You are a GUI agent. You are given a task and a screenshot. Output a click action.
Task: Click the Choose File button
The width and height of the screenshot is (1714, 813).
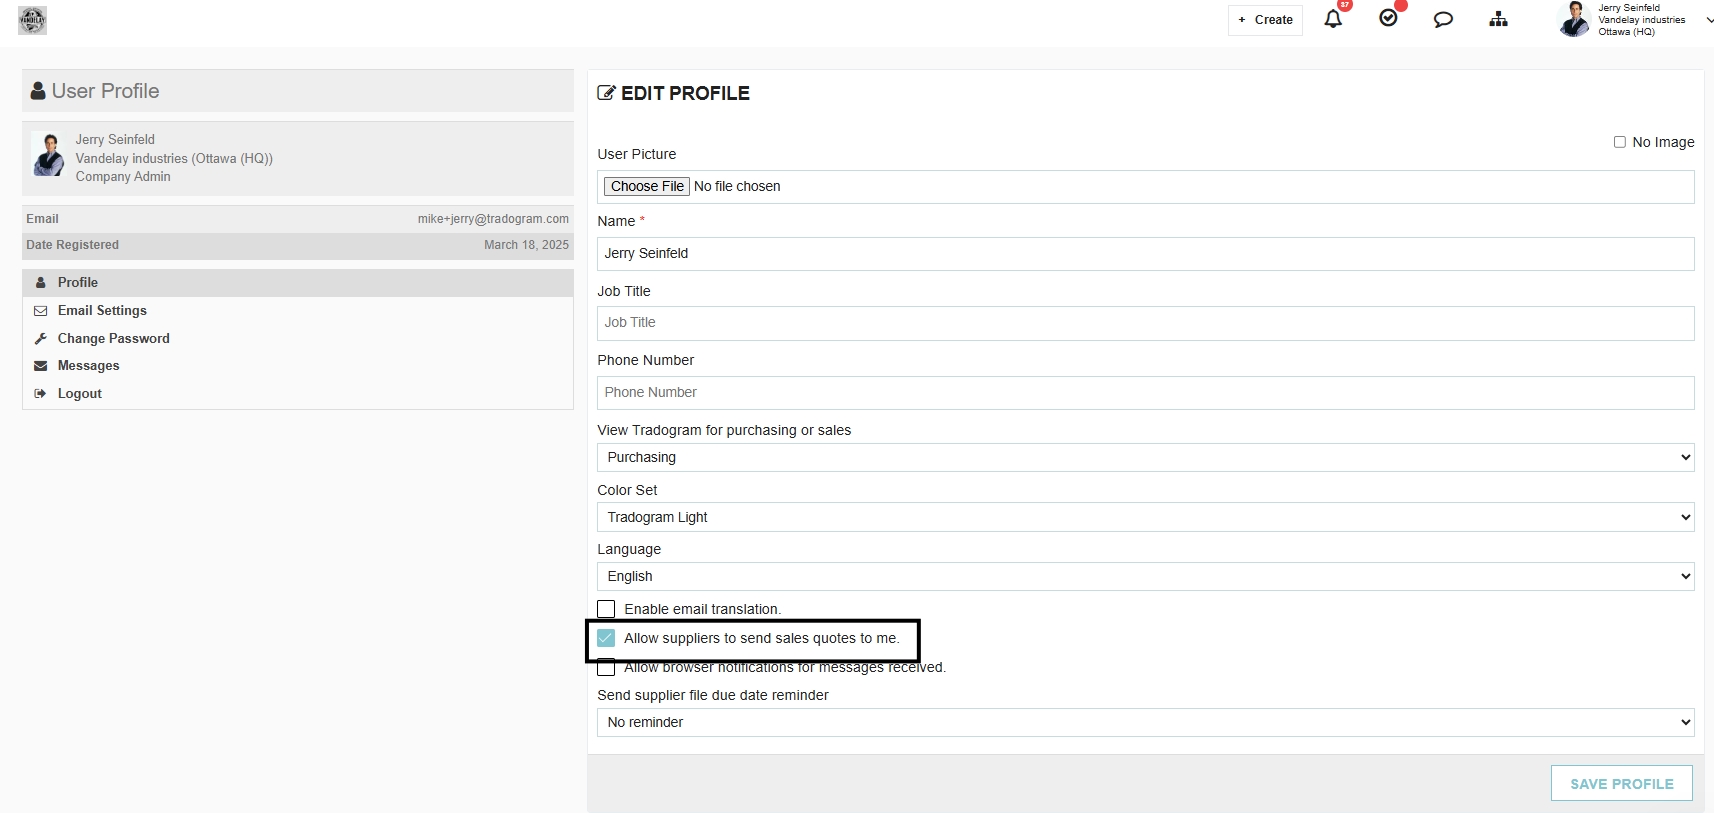click(647, 186)
